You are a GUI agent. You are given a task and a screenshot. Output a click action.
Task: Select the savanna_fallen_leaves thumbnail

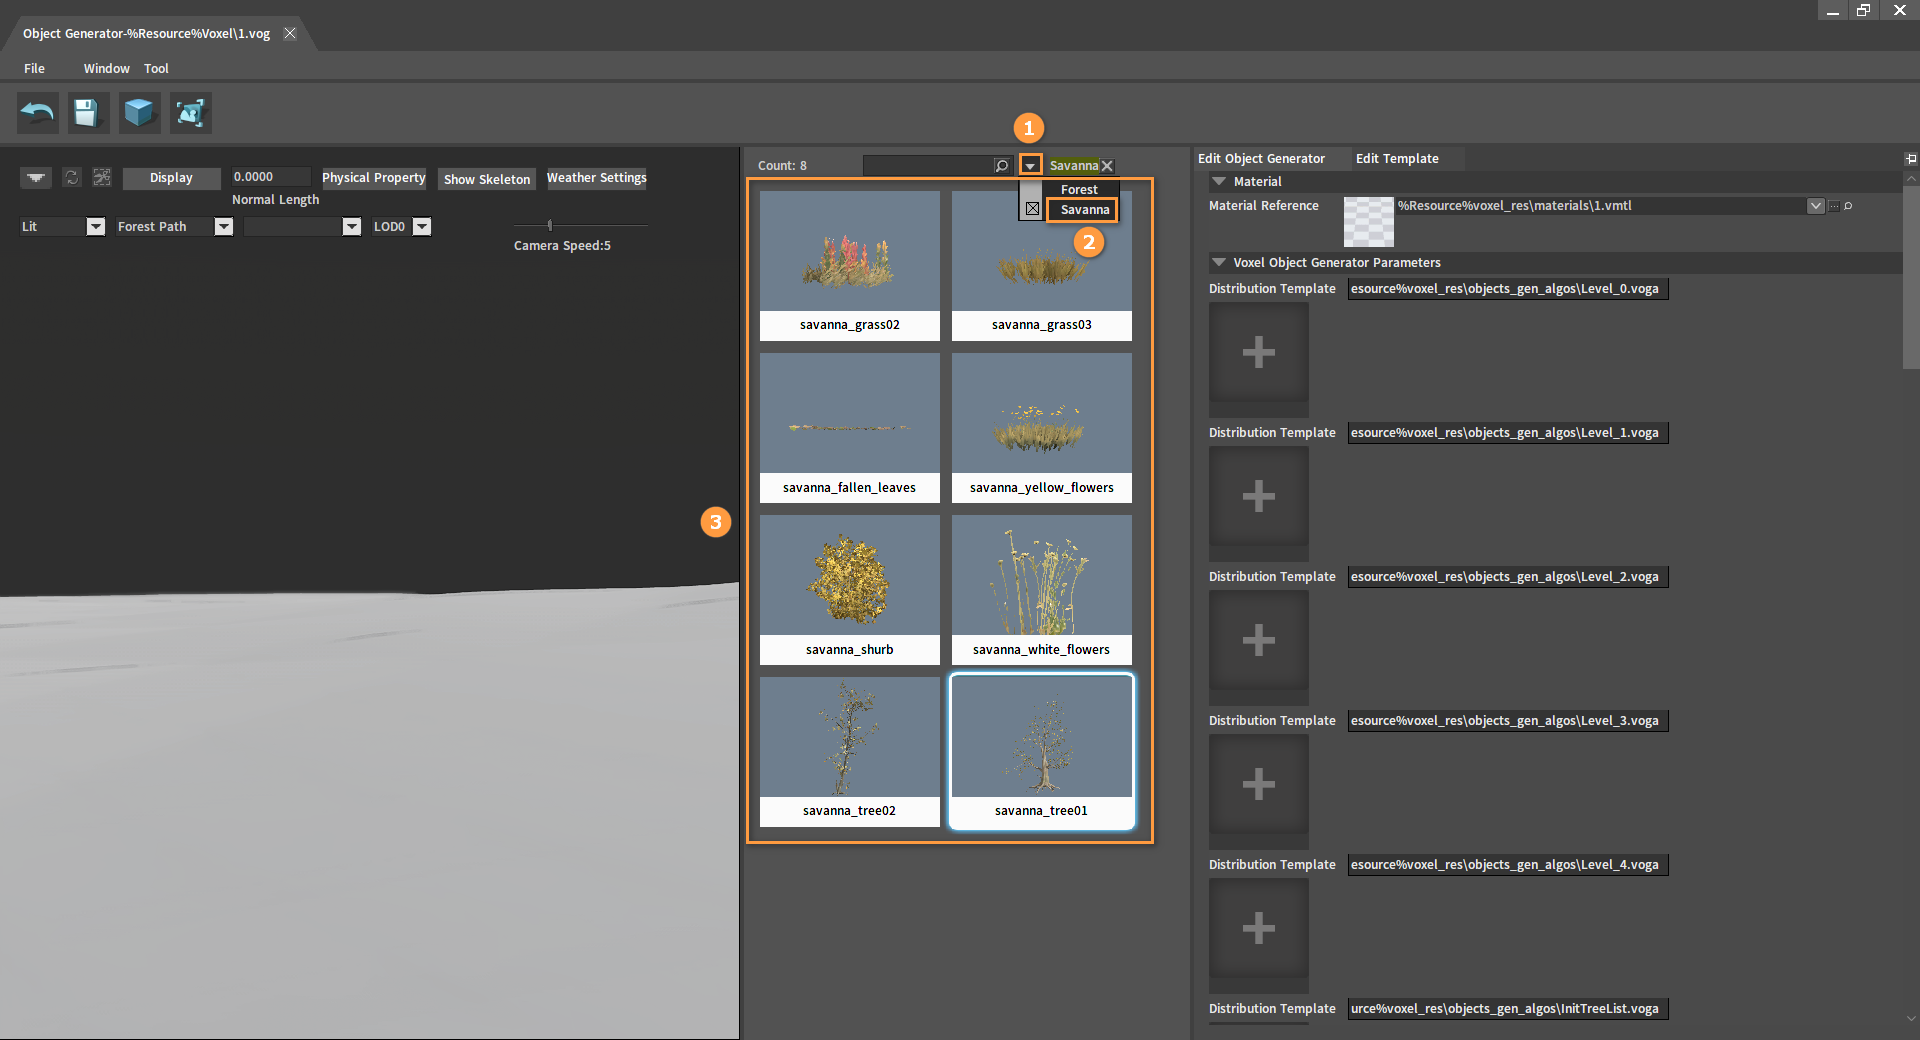[x=849, y=428]
